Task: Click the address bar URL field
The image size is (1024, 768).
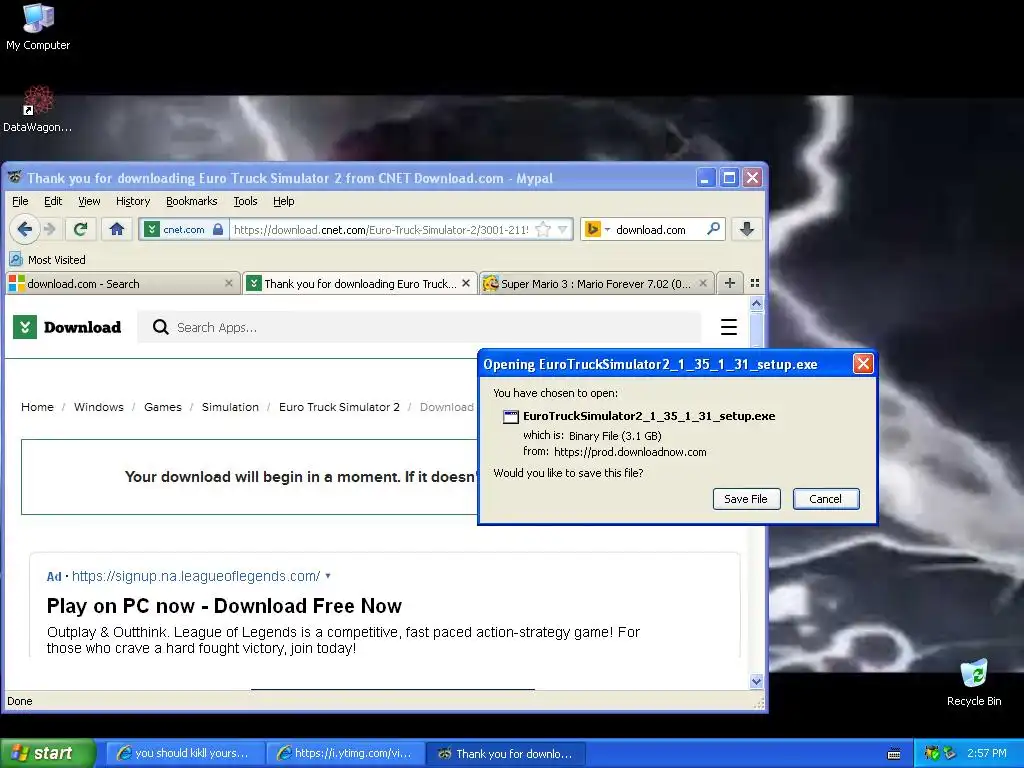Action: (381, 229)
